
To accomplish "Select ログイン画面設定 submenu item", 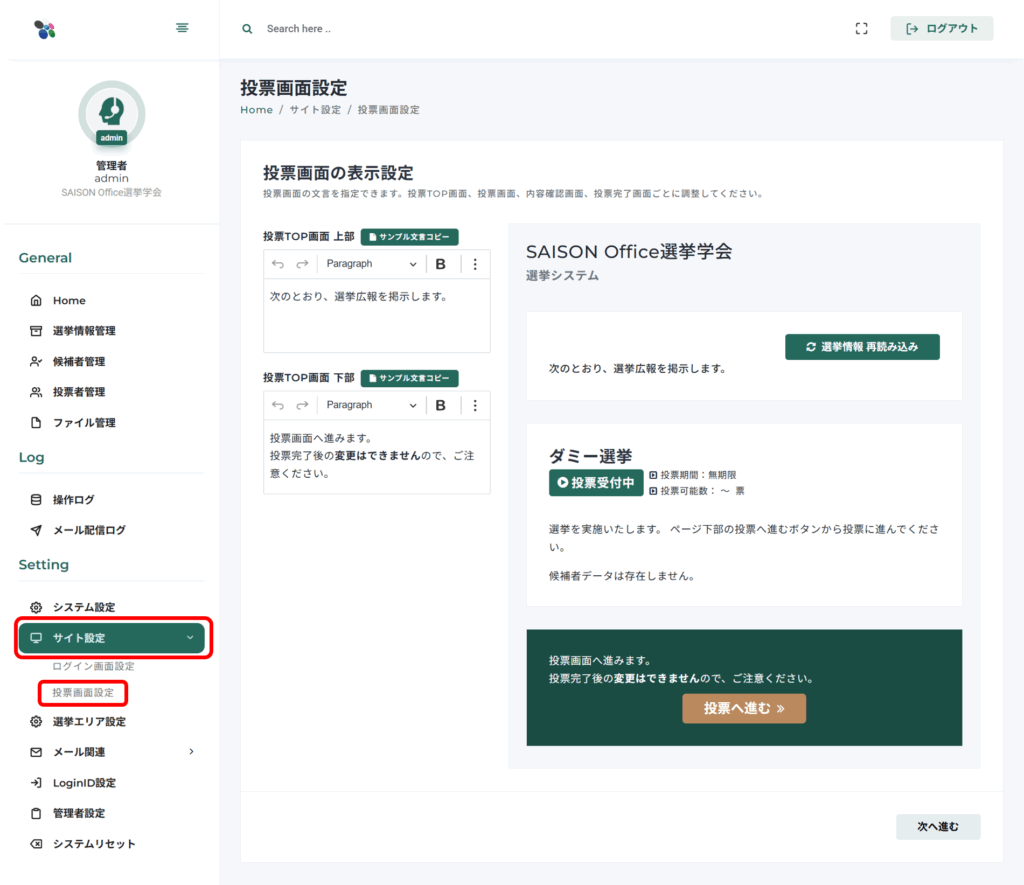I will point(93,666).
